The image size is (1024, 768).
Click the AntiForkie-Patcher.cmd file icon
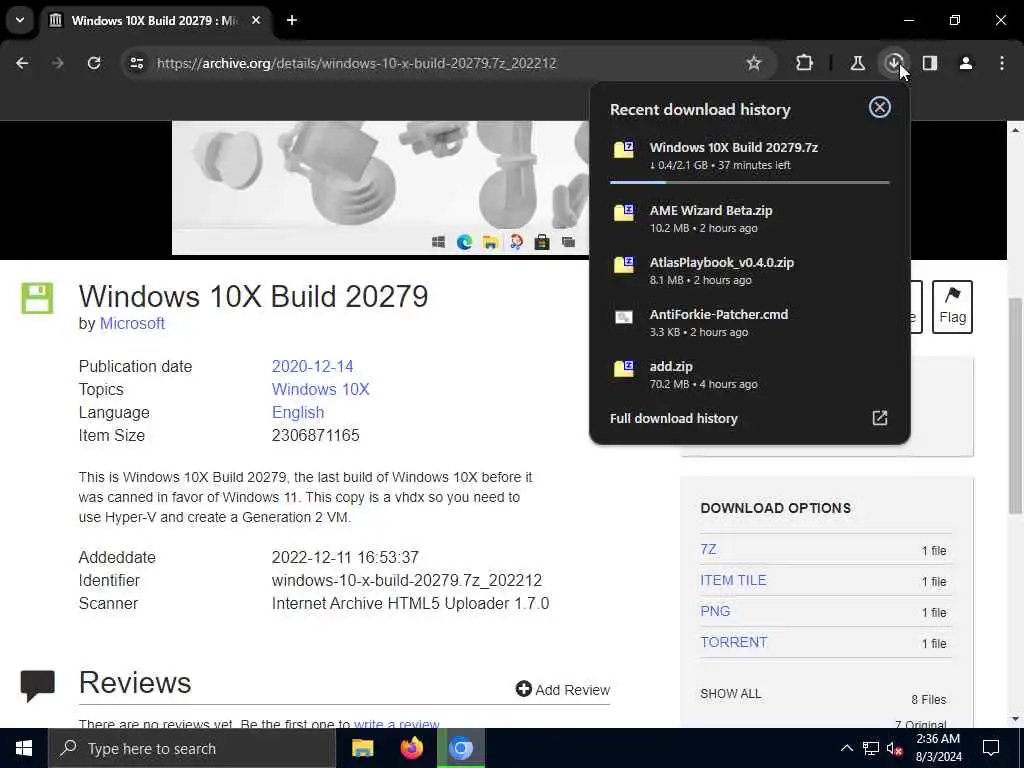(x=624, y=317)
